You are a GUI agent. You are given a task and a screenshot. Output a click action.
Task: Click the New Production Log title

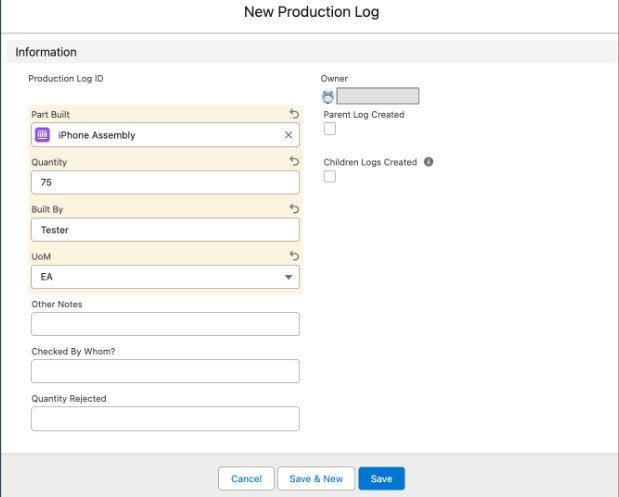click(311, 12)
